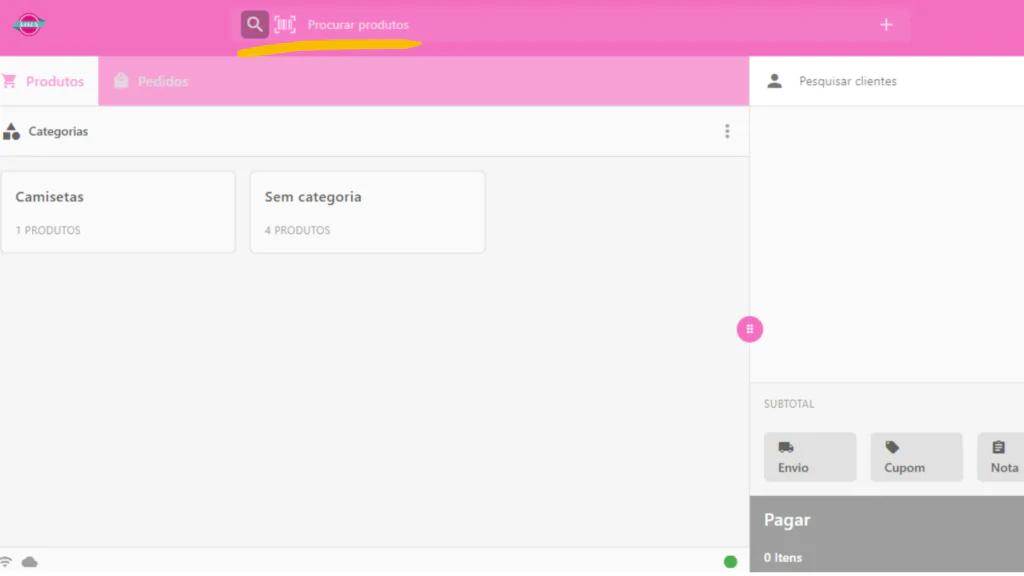The image size is (1024, 576).
Task: Switch to the Pedidos tab
Action: tap(151, 81)
